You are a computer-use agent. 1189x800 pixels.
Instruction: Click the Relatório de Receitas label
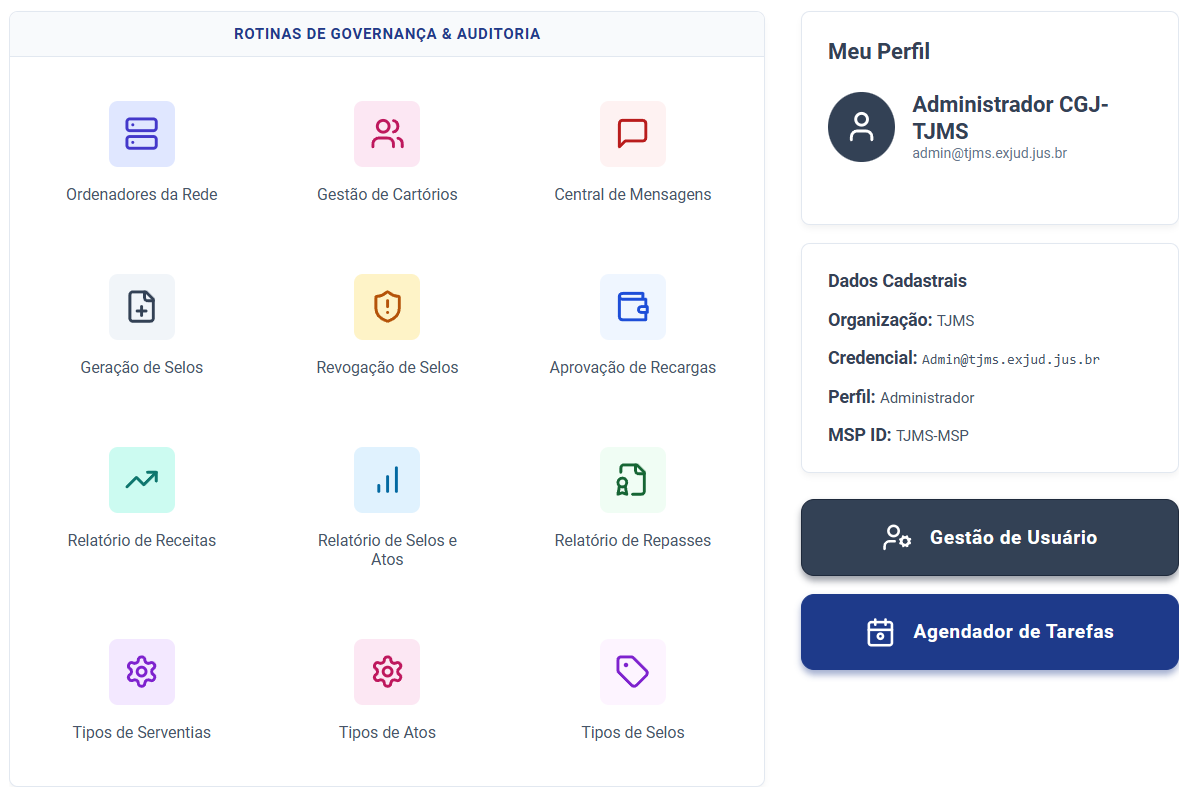tap(142, 541)
